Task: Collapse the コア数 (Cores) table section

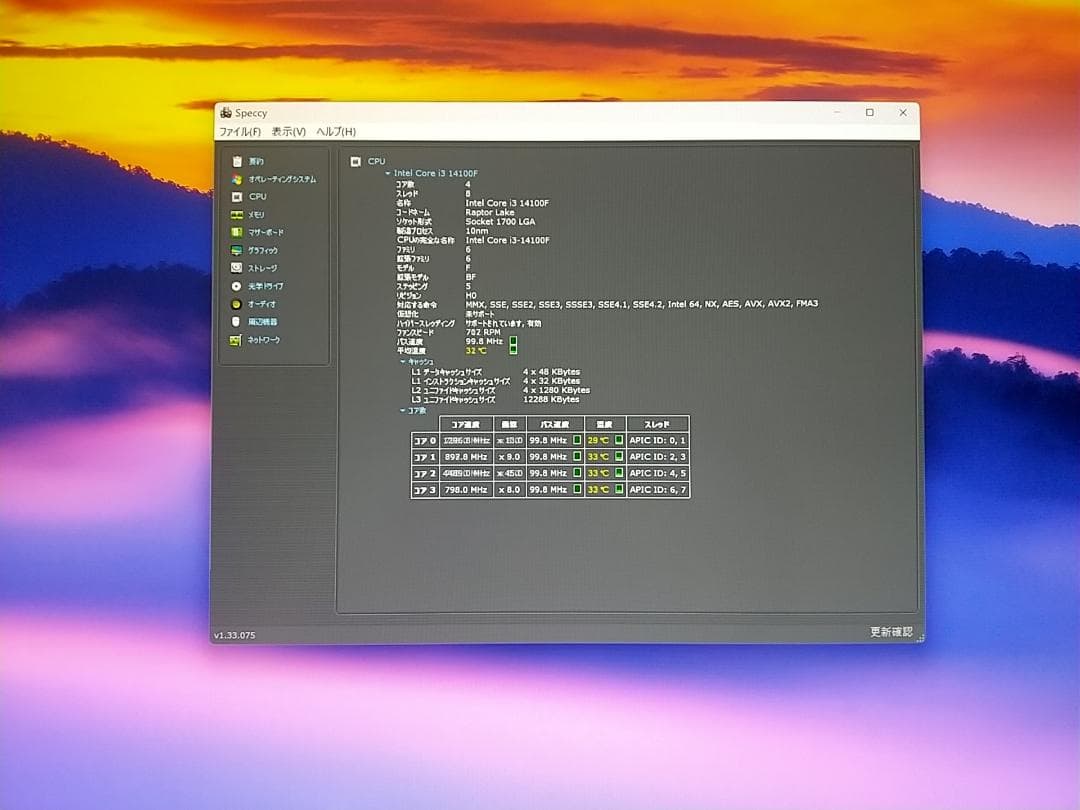Action: [403, 410]
